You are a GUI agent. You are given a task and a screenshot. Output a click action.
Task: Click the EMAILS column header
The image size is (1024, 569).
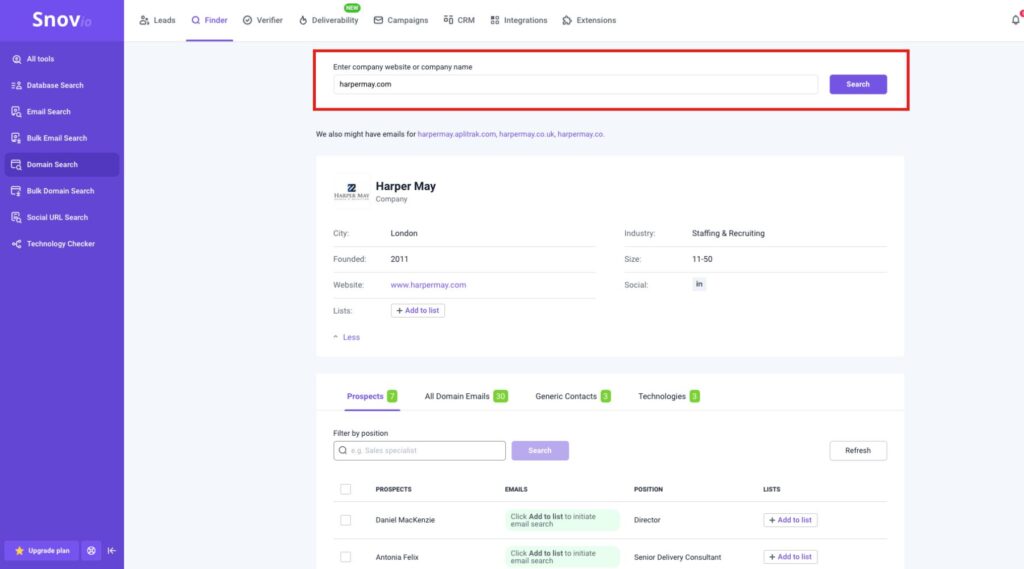pyautogui.click(x=516, y=489)
